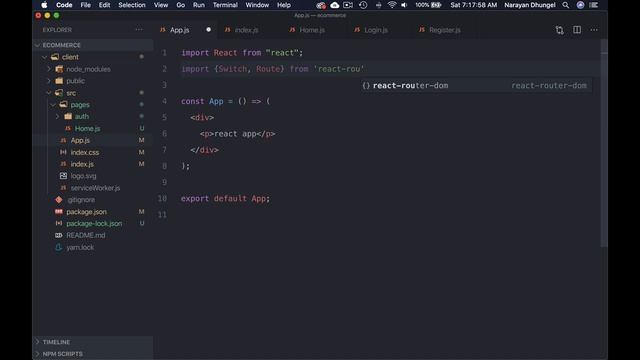Open the volume control in menu bar
This screenshot has width=640, height=360.
coord(404,5)
